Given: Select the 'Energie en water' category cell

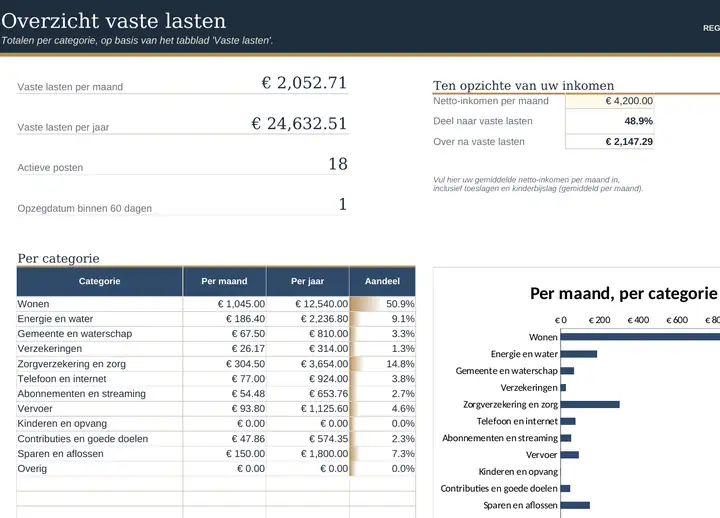Looking at the screenshot, I should (x=100, y=319).
